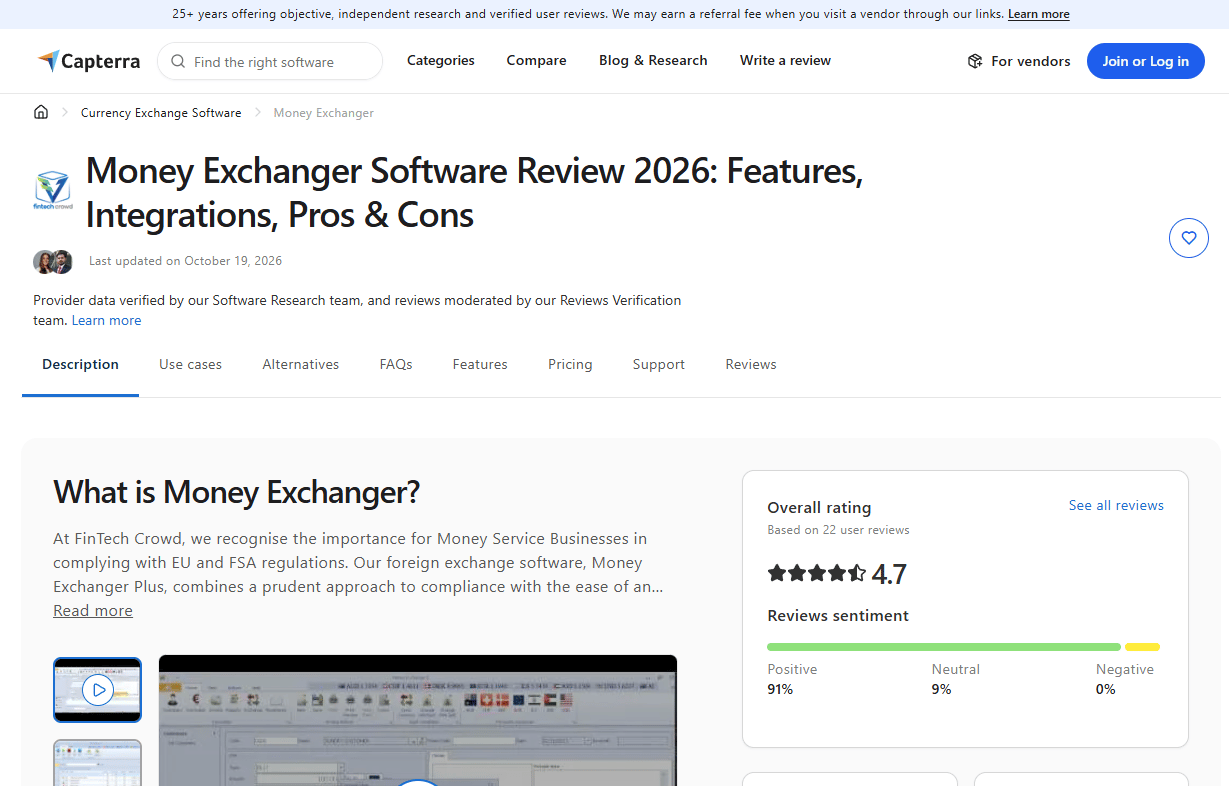Image resolution: width=1229 pixels, height=786 pixels.
Task: Go to Currency Exchange Software breadcrumb
Action: click(x=161, y=113)
